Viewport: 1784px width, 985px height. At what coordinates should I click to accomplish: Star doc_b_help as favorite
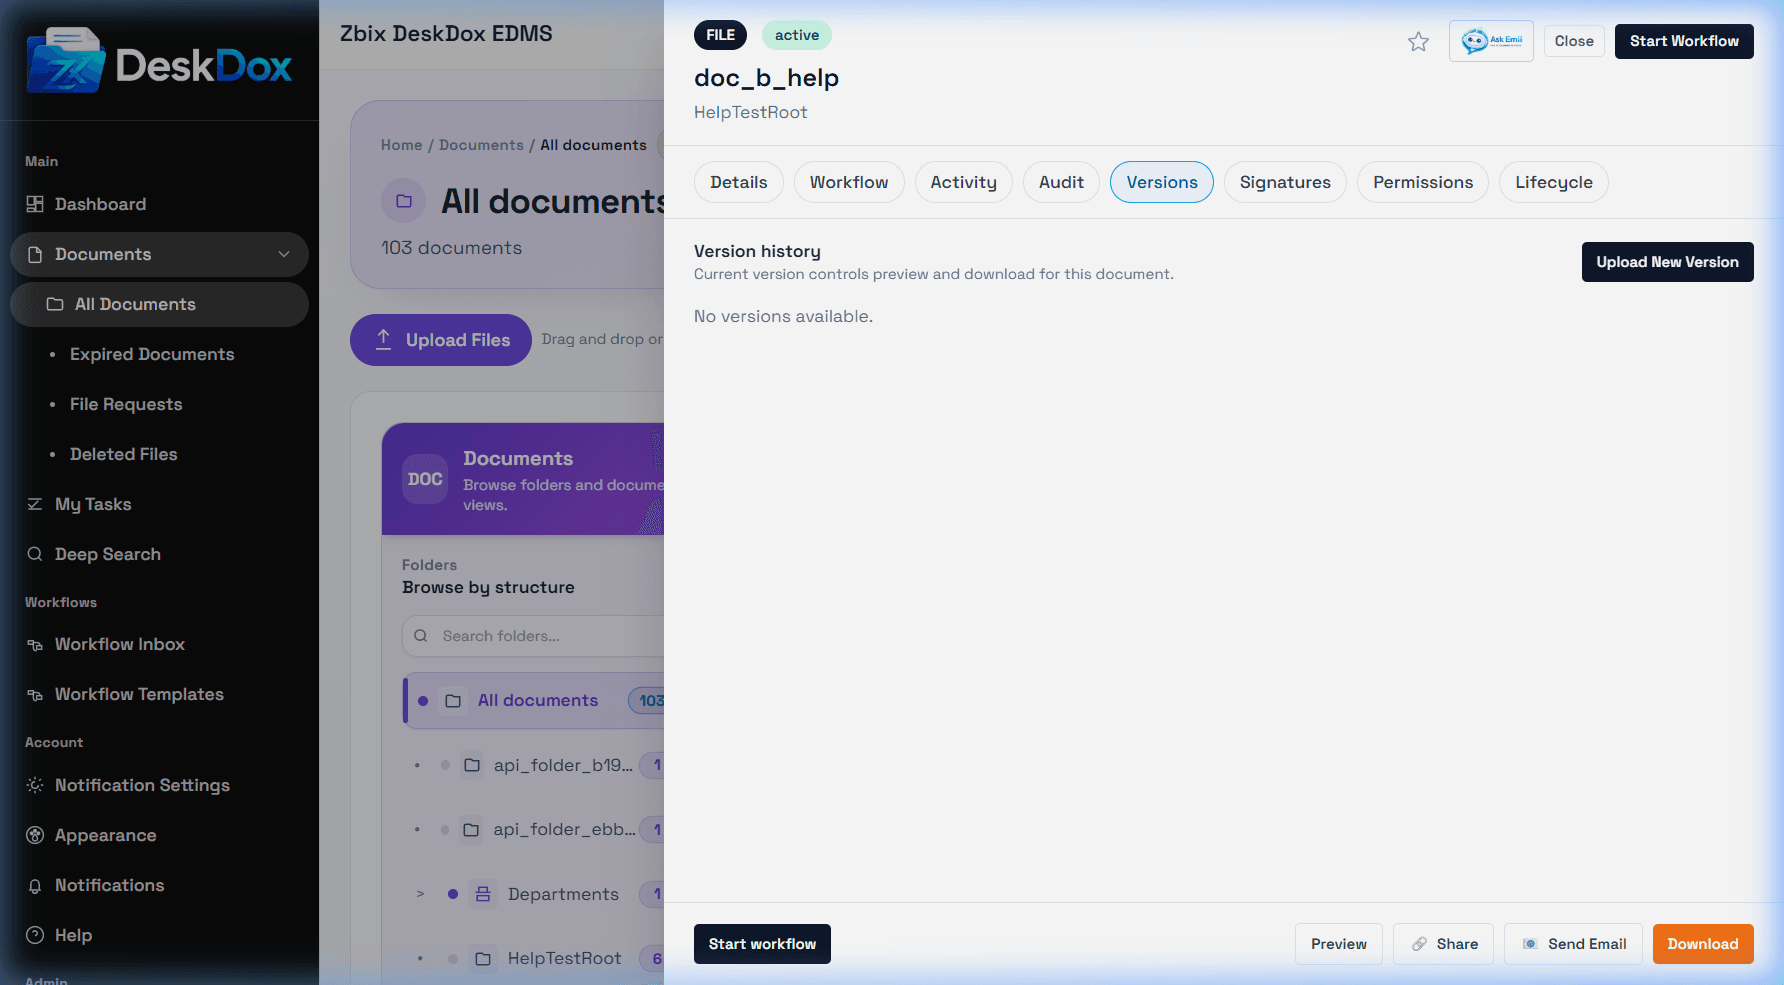pos(1418,42)
